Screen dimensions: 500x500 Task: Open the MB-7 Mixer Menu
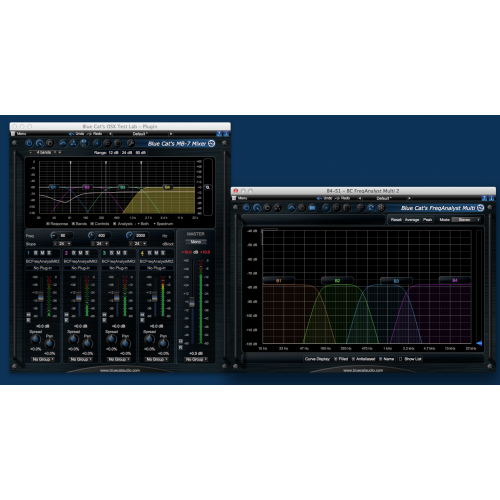pos(19,134)
